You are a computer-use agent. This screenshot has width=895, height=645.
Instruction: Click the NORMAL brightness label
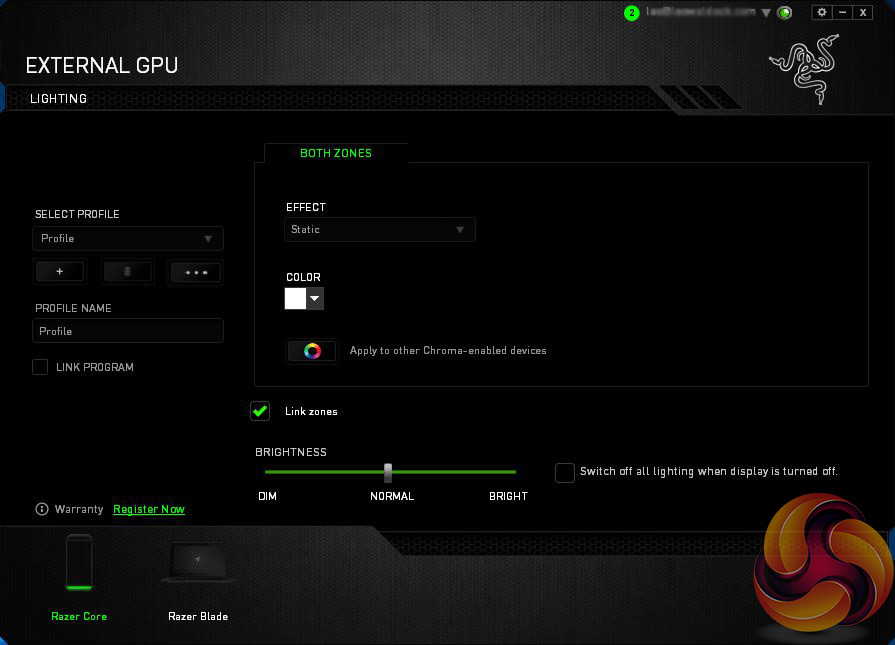392,496
